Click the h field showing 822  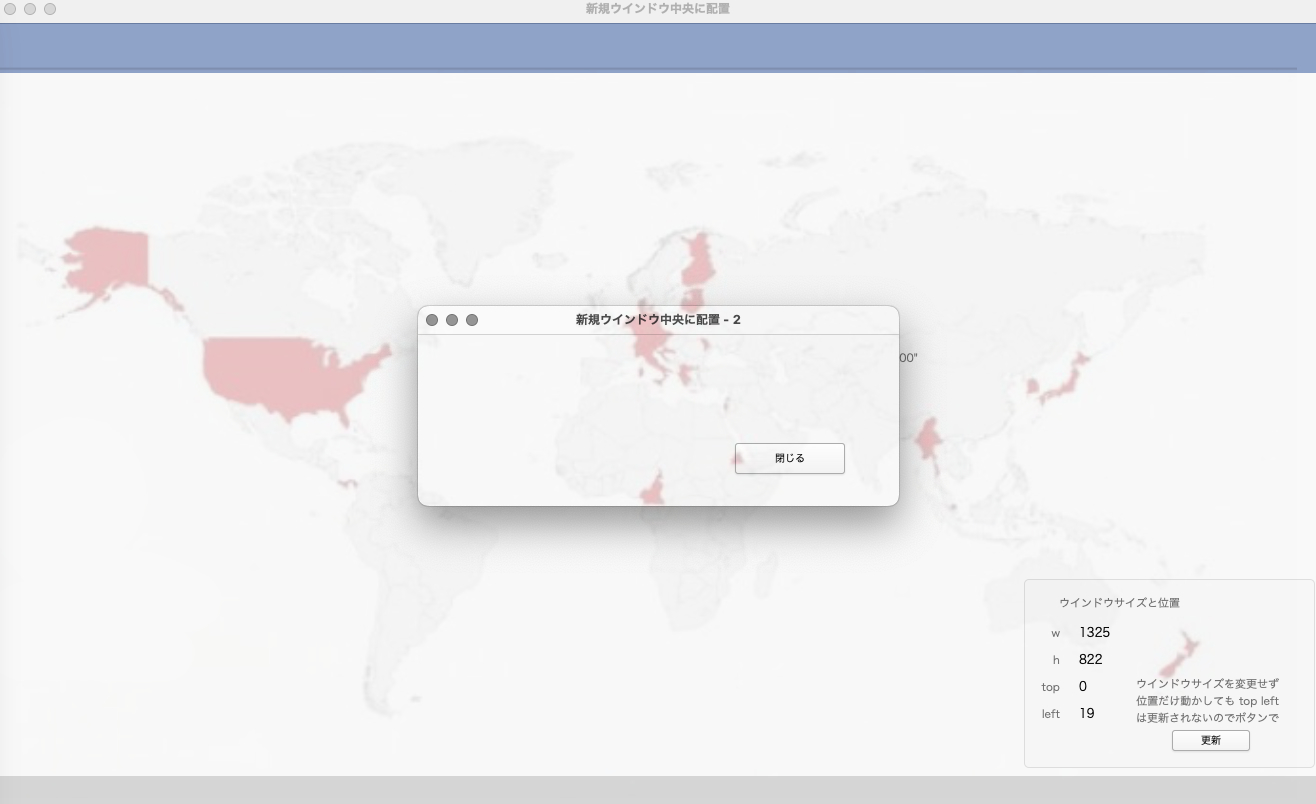tap(1090, 659)
